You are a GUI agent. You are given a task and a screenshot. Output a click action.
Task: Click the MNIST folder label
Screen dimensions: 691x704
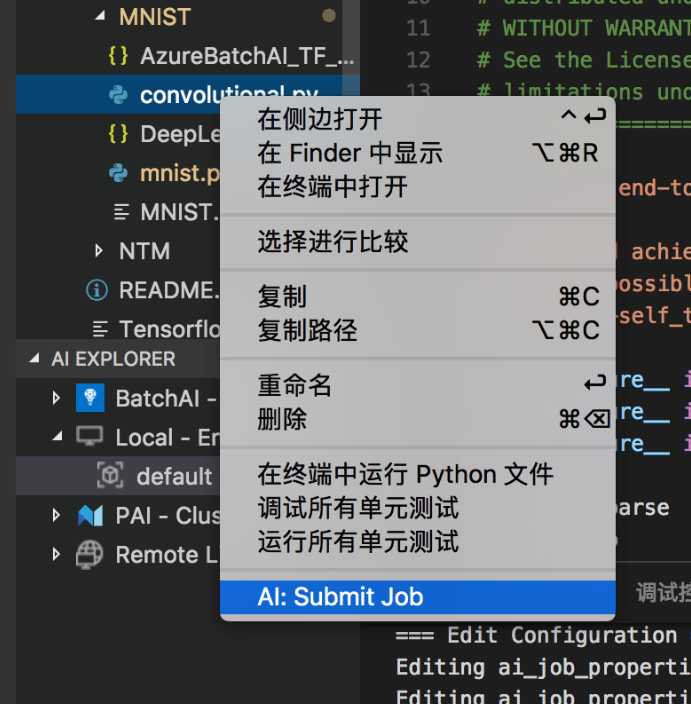tap(155, 17)
